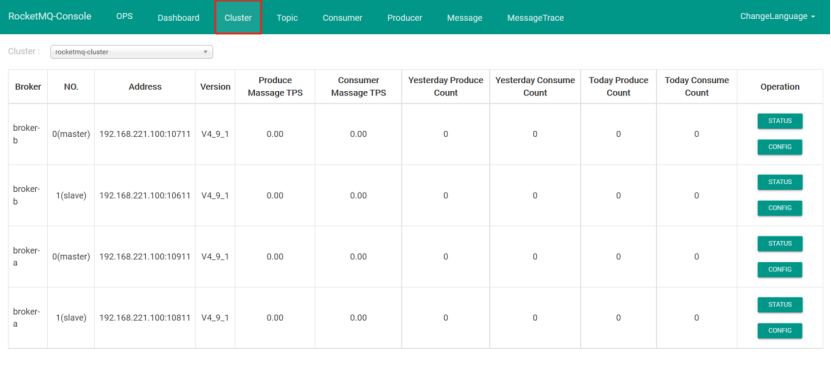This screenshot has height=370, width=831.
Task: Click the Consumer Massage TPS header
Action: [358, 86]
